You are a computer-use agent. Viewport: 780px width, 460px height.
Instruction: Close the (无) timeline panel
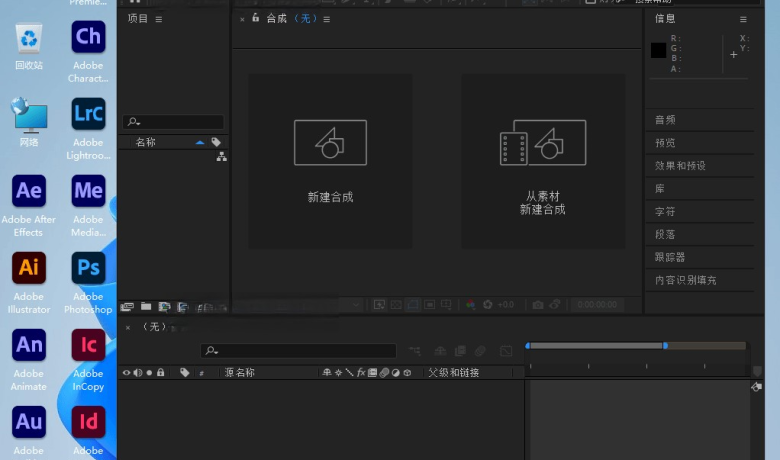pos(128,328)
